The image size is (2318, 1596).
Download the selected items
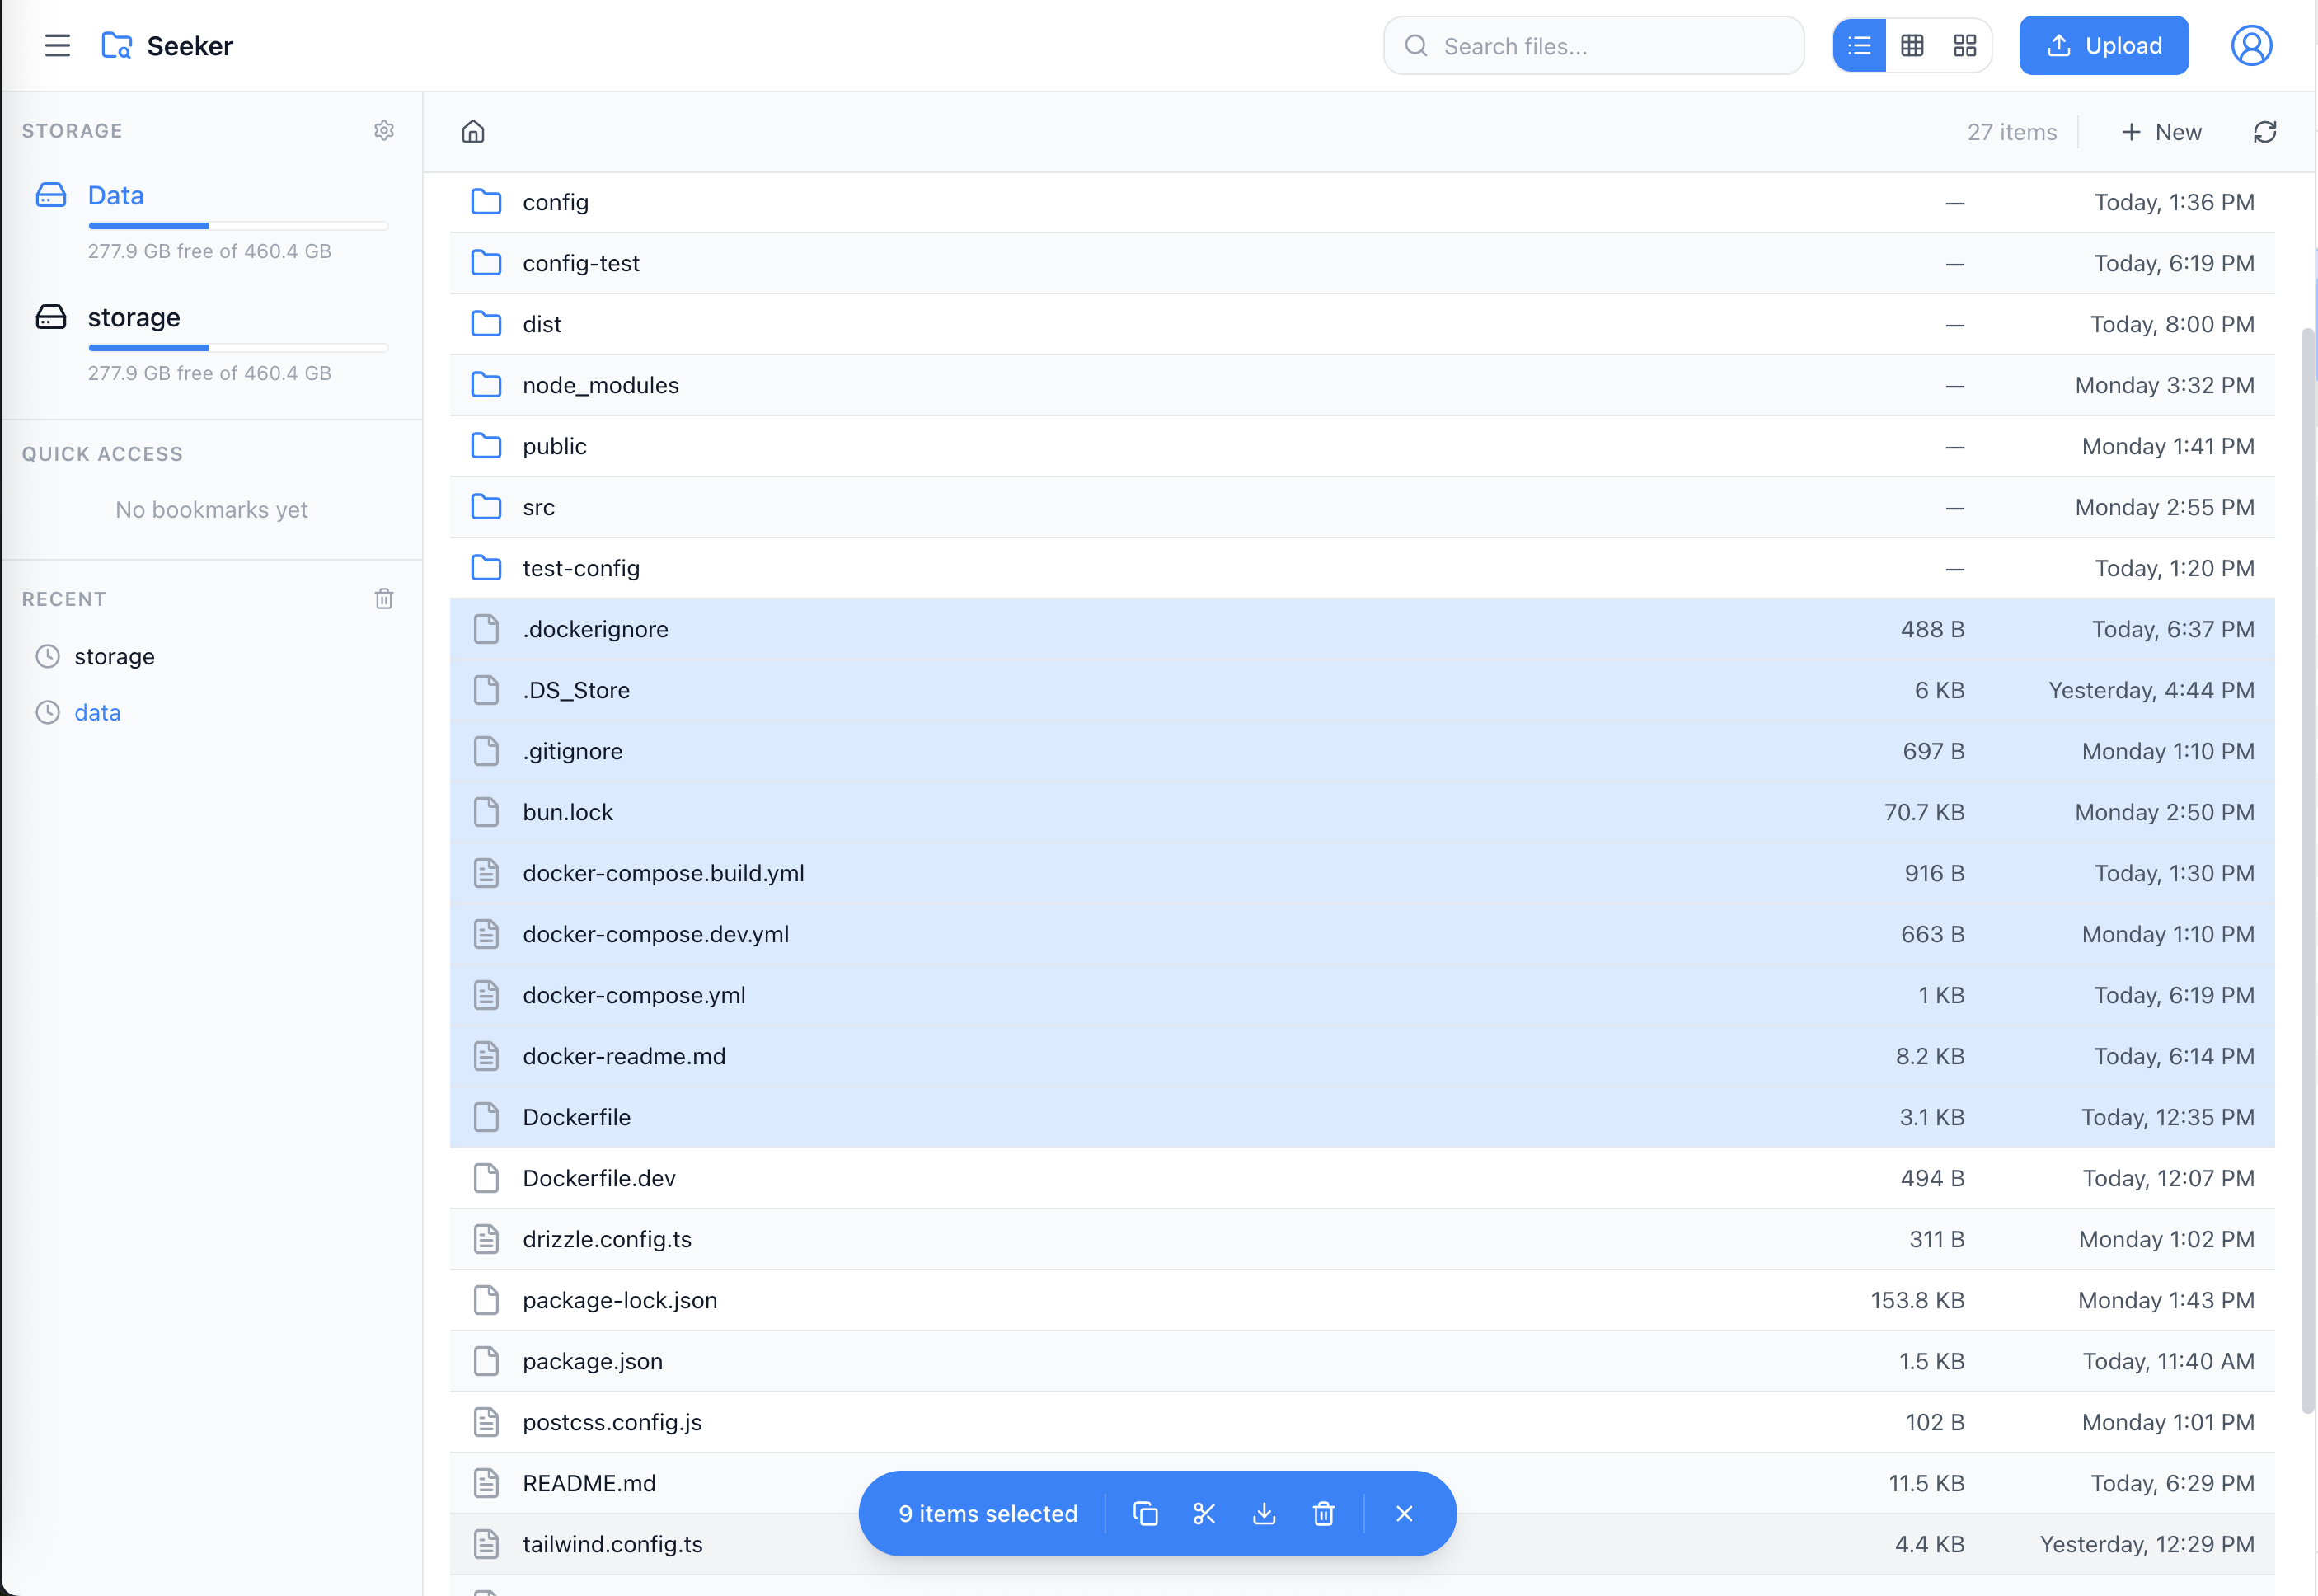tap(1264, 1513)
